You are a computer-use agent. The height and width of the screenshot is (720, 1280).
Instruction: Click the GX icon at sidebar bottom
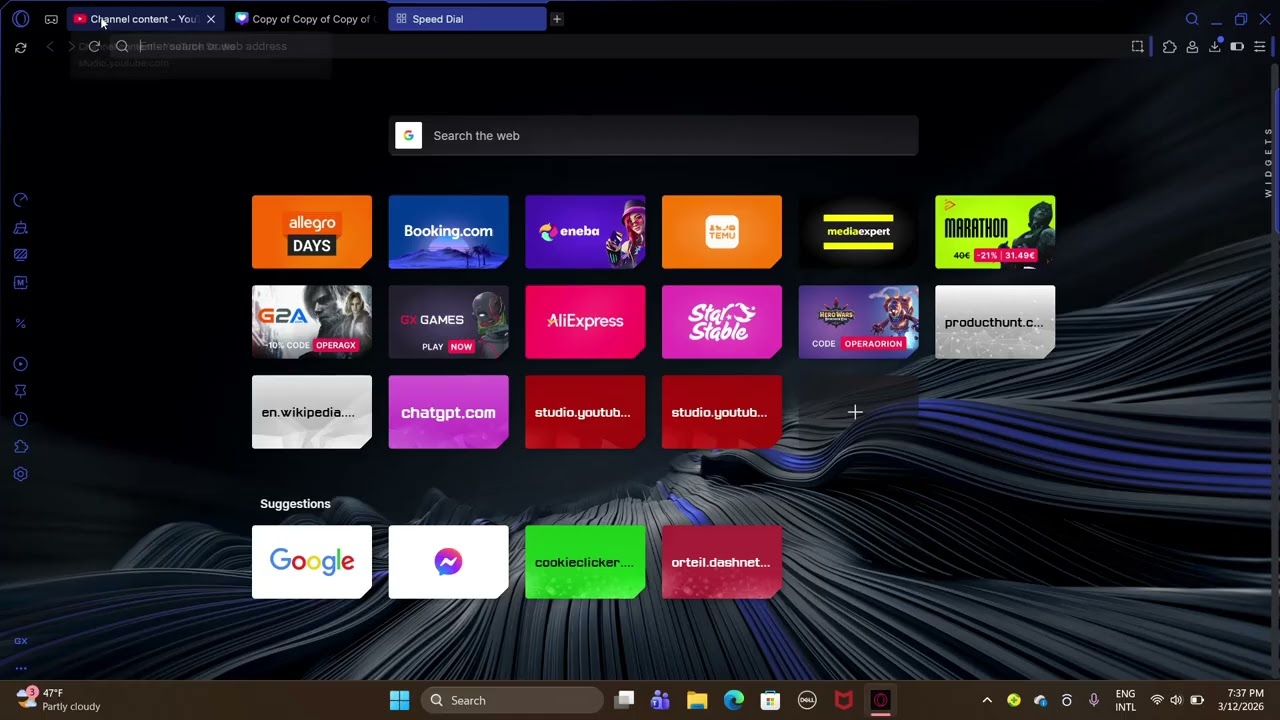coord(20,641)
